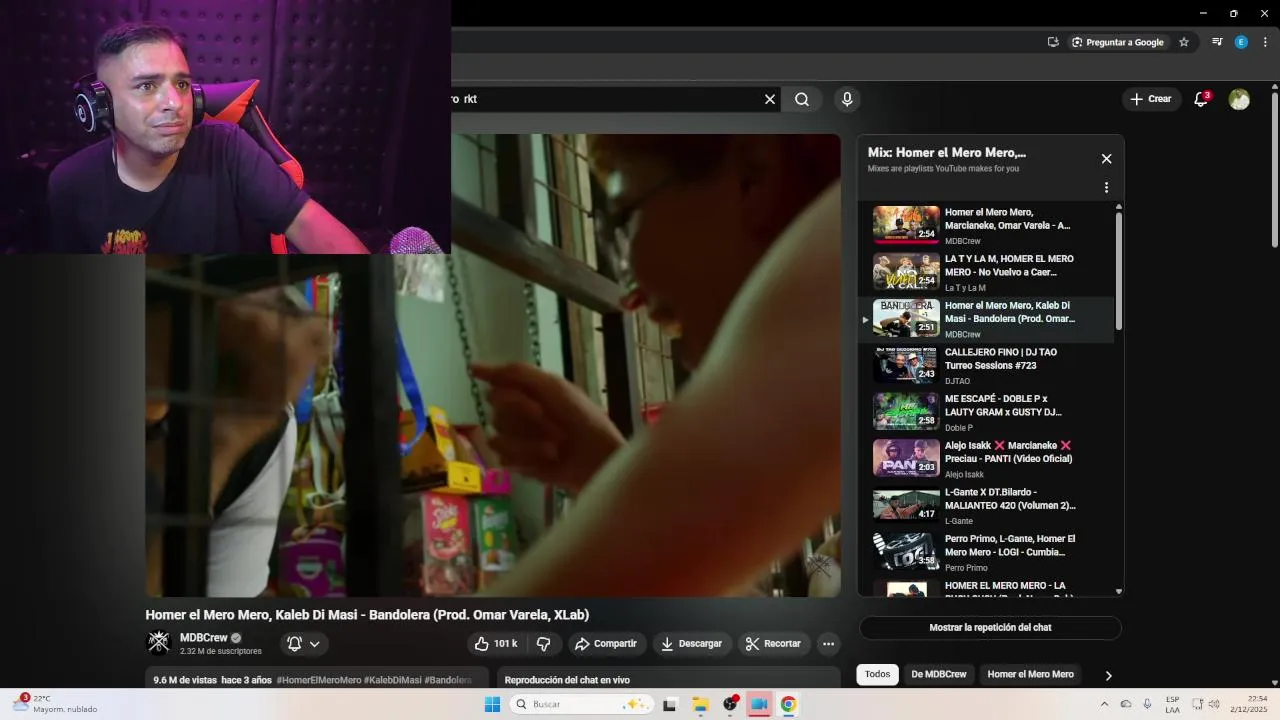The width and height of the screenshot is (1280, 720).
Task: Start voice search with microphone icon
Action: (x=847, y=99)
